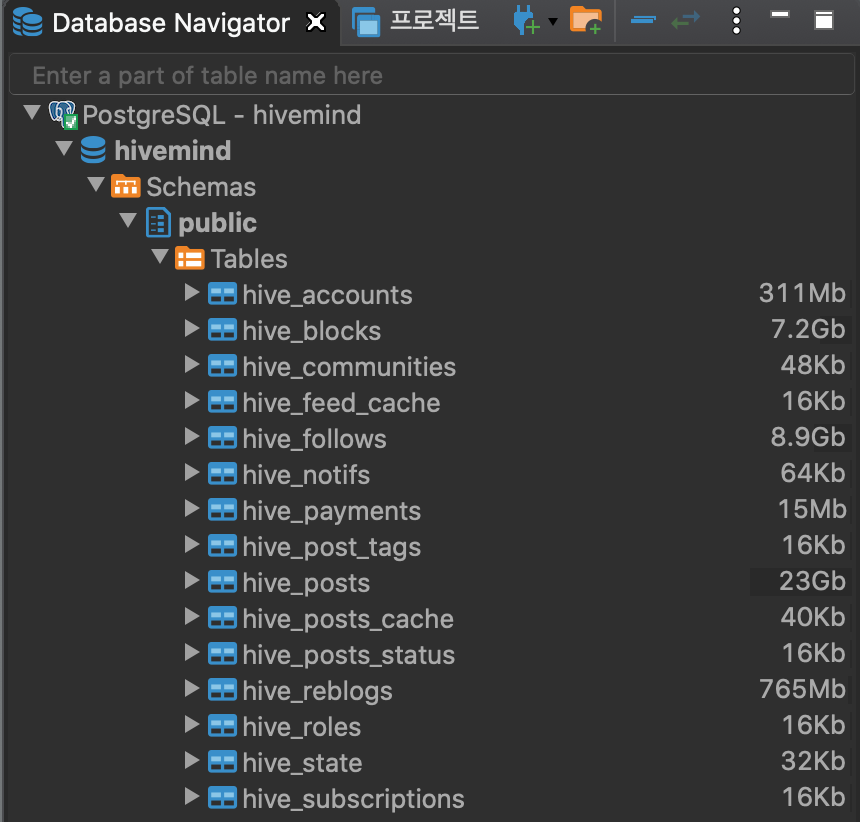
Task: Open the view menu three dots
Action: pyautogui.click(x=737, y=21)
